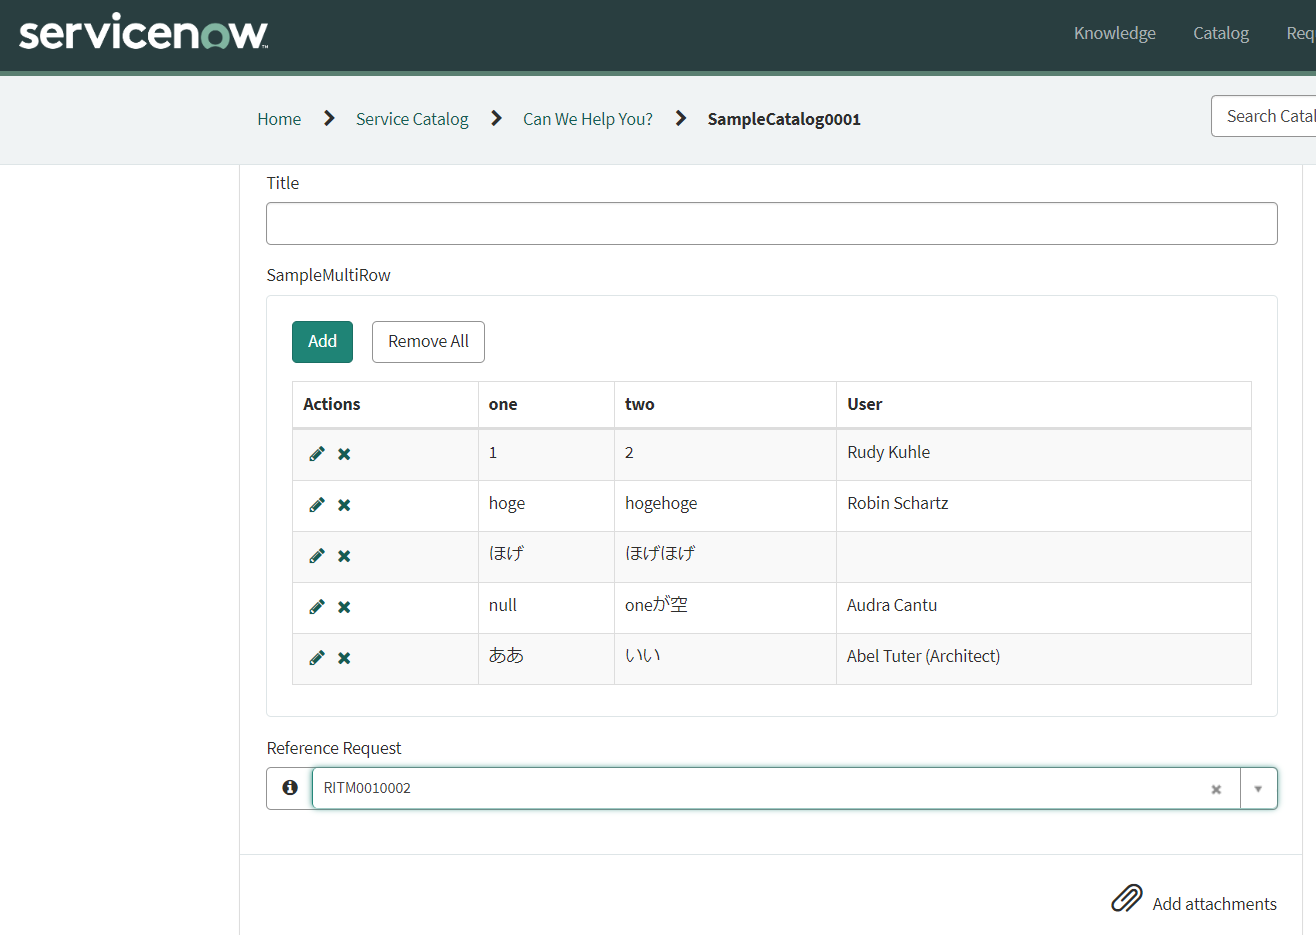Delete the Abel Tuter (Architect) row
The width and height of the screenshot is (1316, 935).
click(x=343, y=658)
